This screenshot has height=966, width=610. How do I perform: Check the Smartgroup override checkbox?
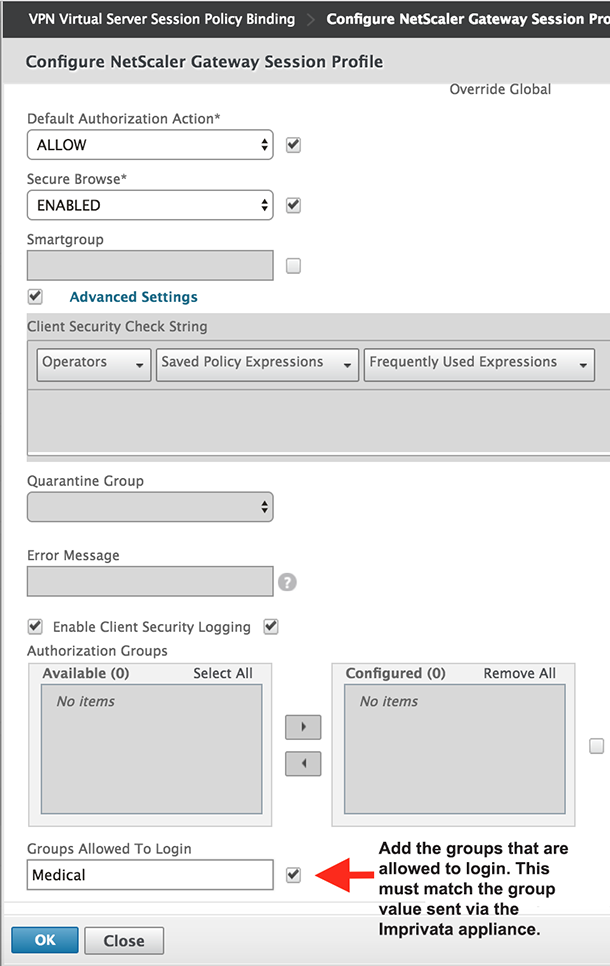[293, 266]
